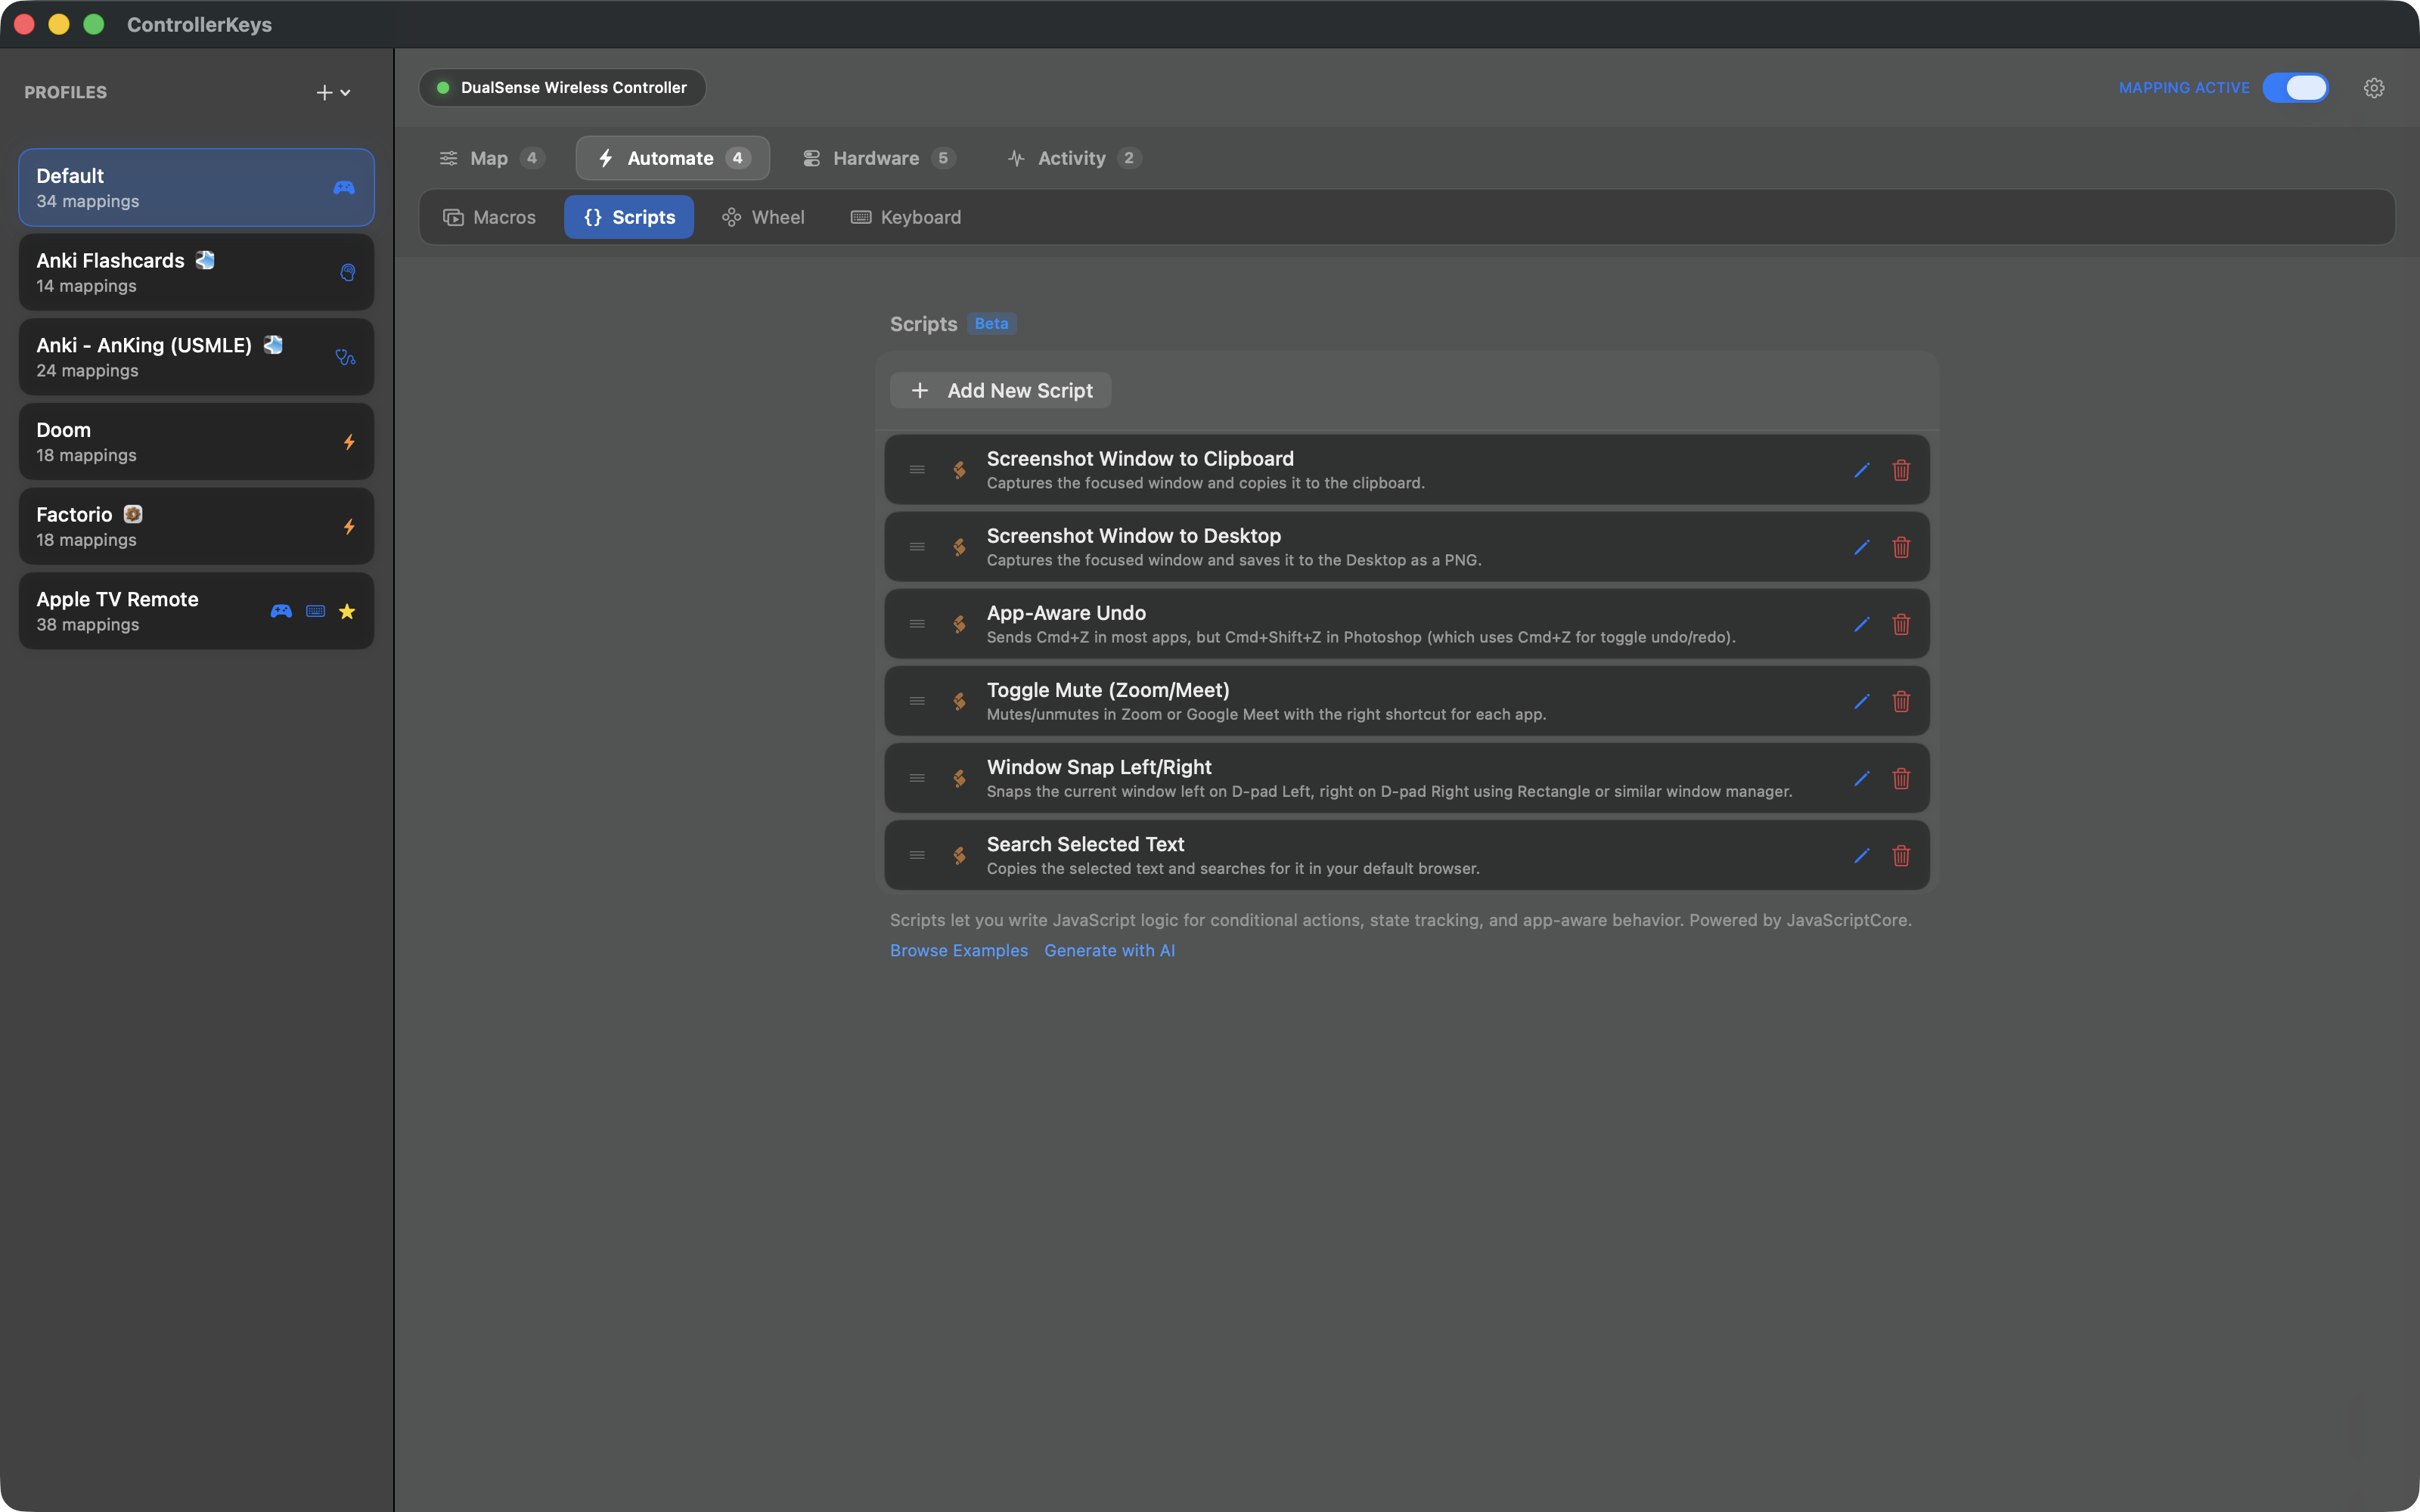Open settings gear icon
Screen dimensions: 2420x1512
2374,88
